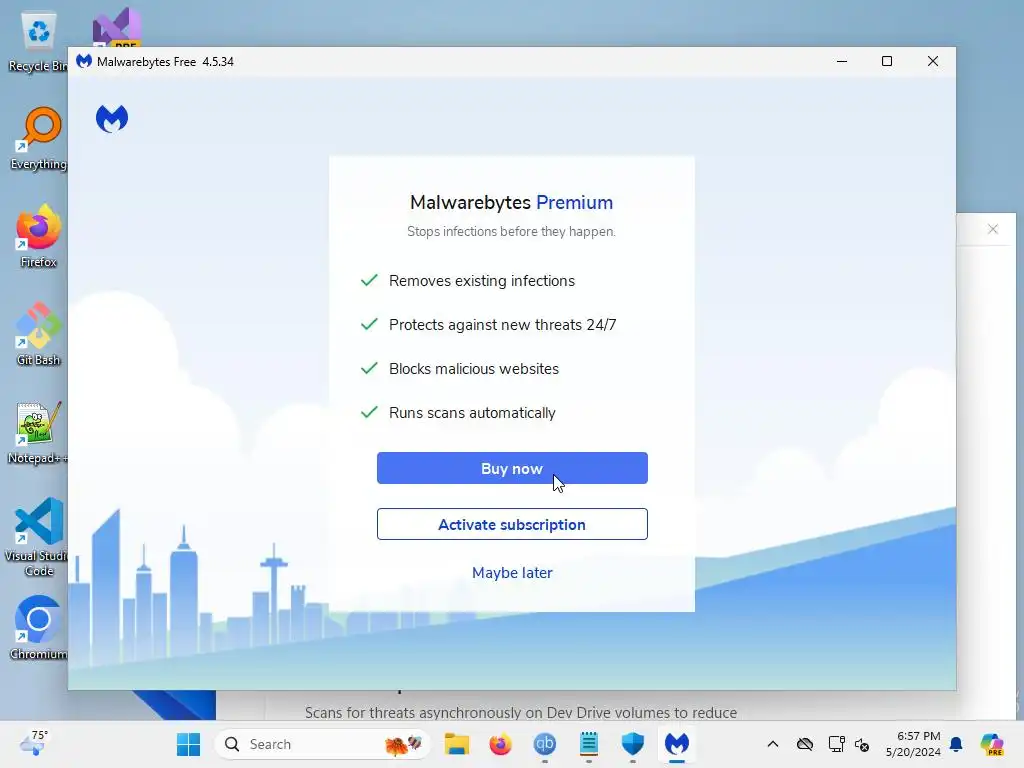The width and height of the screenshot is (1024, 768).
Task: Minimize the Malwarebytes window
Action: click(x=842, y=61)
